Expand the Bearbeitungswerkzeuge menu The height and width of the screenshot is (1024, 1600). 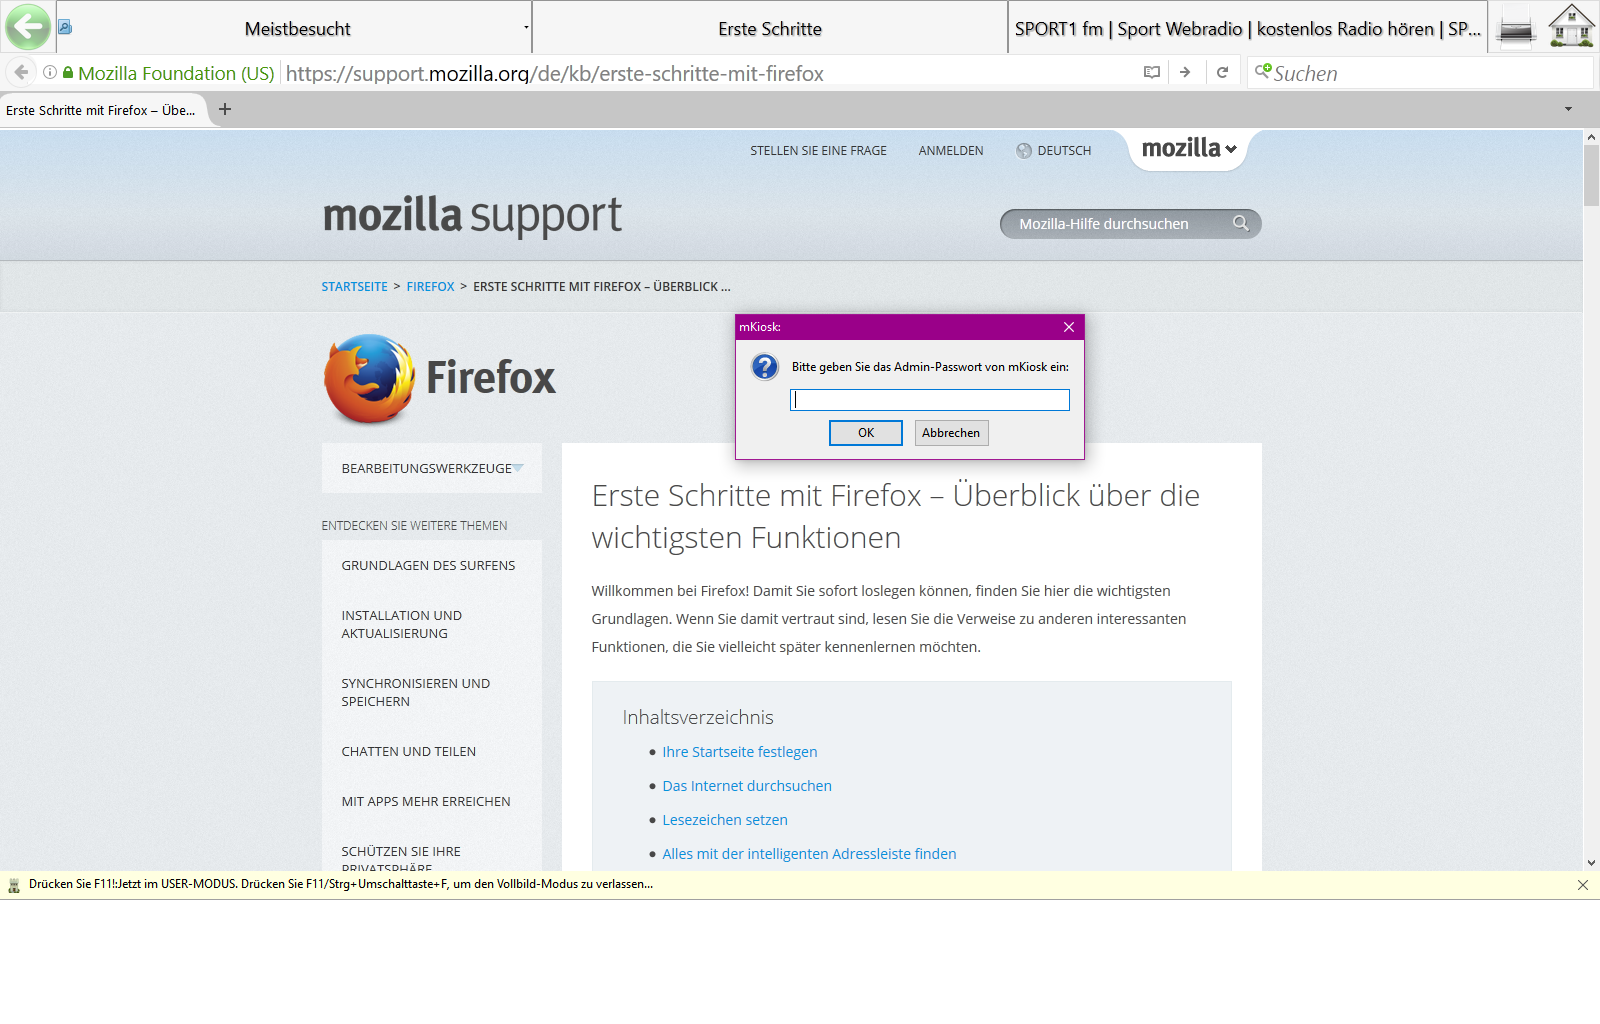tap(432, 468)
